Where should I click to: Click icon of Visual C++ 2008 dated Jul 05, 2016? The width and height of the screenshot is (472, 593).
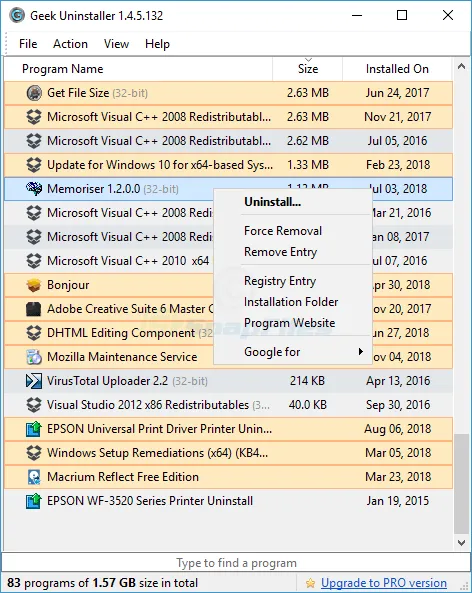(x=34, y=141)
